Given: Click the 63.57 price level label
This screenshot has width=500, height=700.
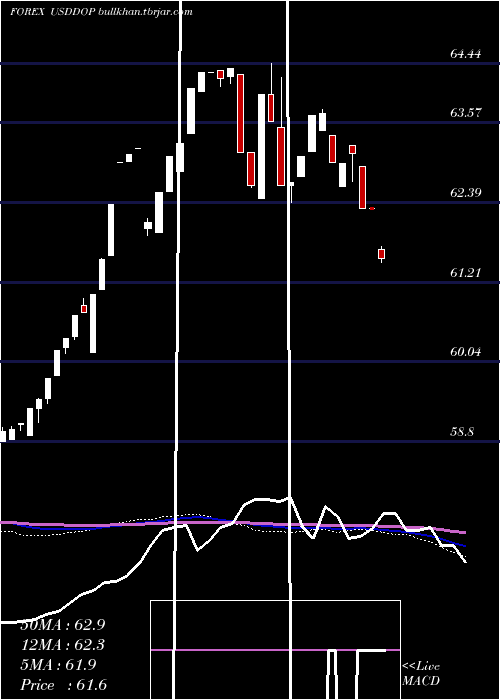Looking at the screenshot, I should tap(466, 112).
